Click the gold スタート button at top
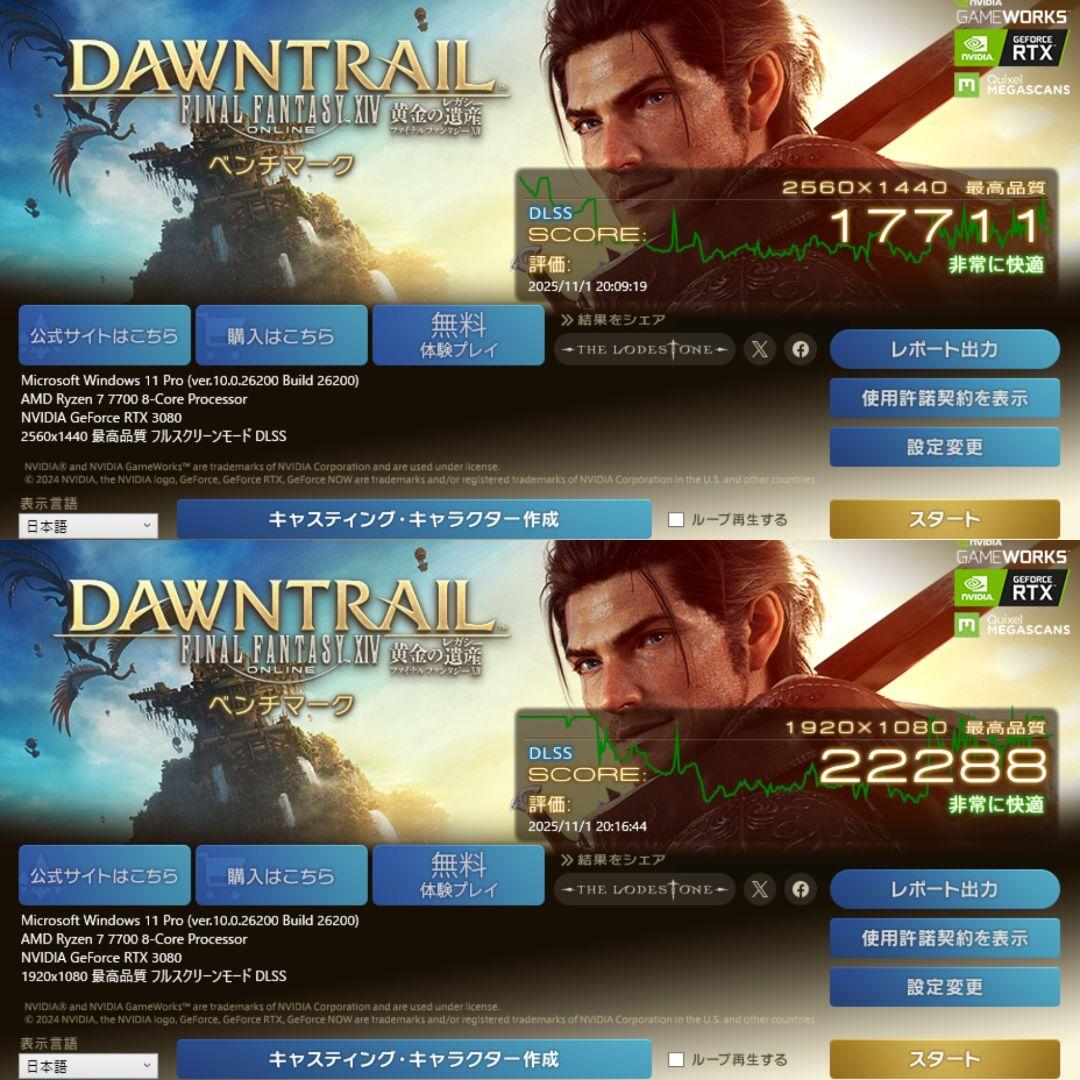The width and height of the screenshot is (1080, 1080). [x=944, y=519]
